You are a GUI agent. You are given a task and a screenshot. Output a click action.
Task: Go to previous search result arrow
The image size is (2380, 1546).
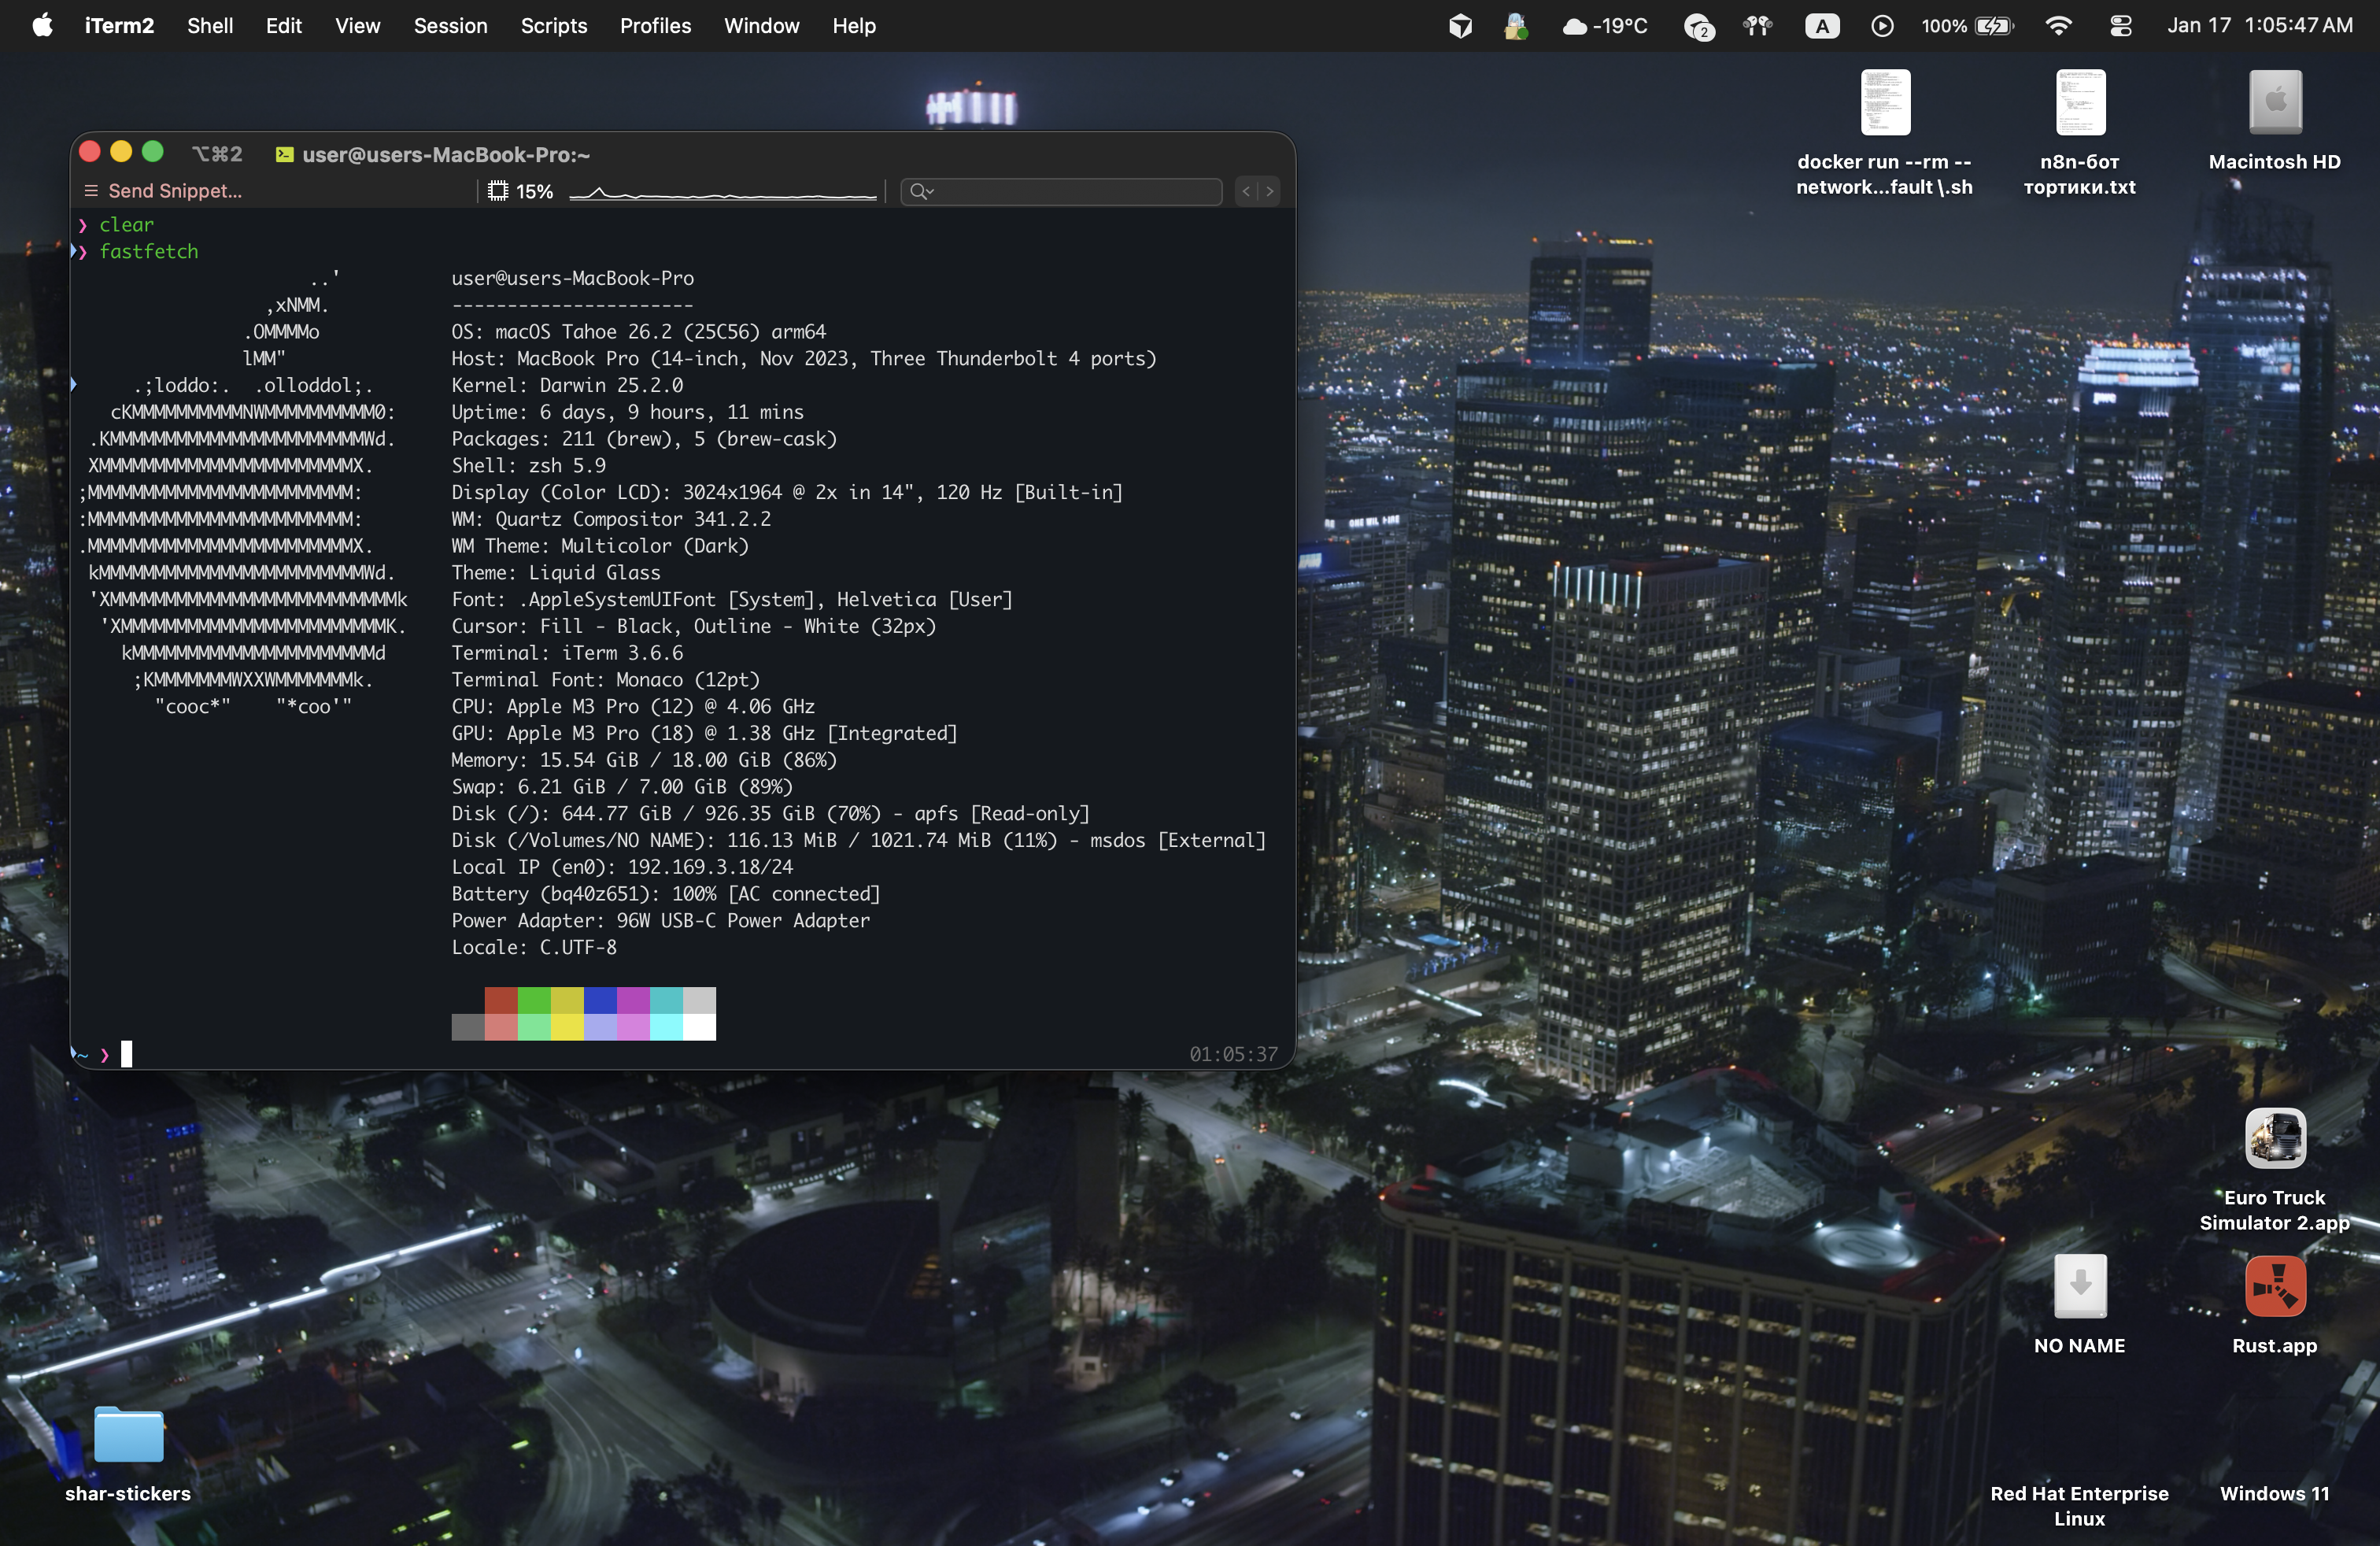click(x=1246, y=191)
